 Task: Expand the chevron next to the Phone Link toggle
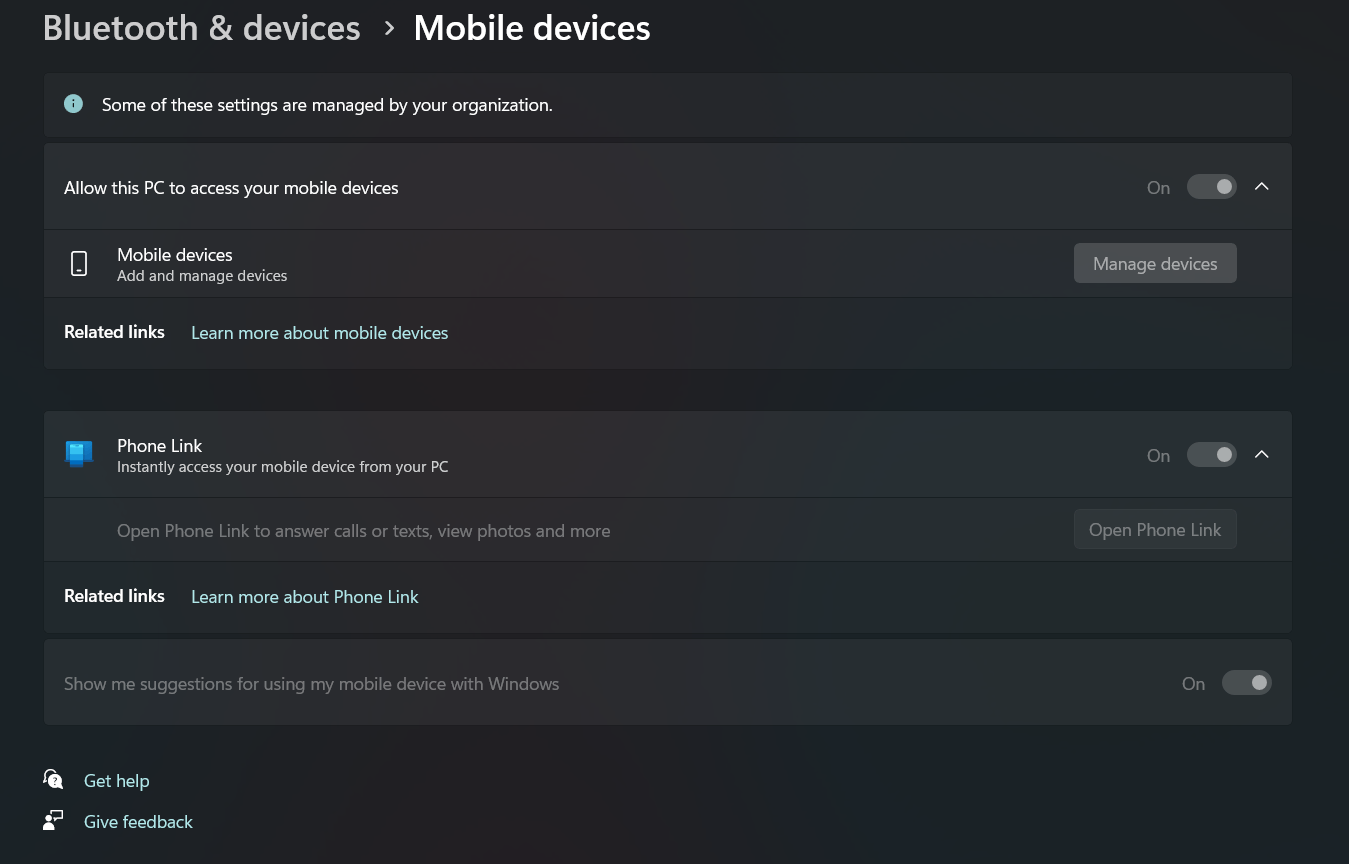pyautogui.click(x=1261, y=454)
